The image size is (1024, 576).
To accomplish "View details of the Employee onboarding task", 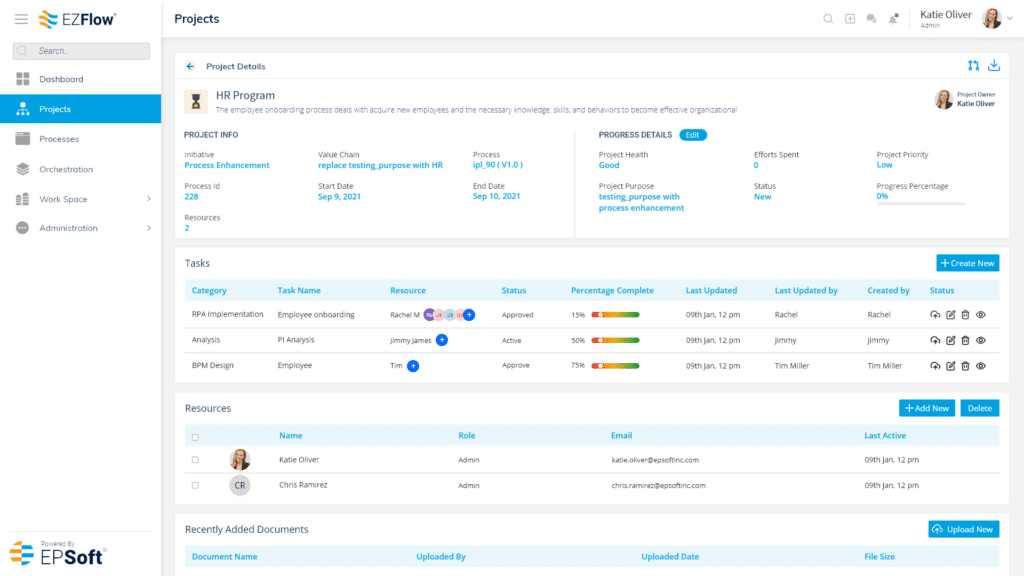I will pyautogui.click(x=981, y=314).
